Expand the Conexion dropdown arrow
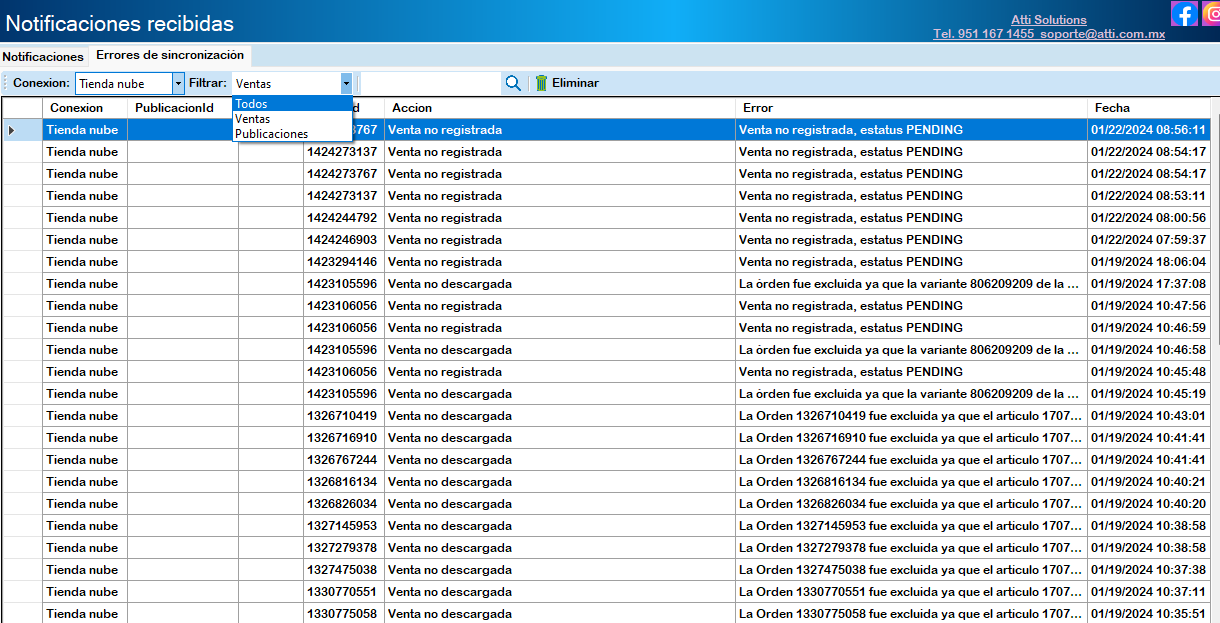 tap(179, 83)
